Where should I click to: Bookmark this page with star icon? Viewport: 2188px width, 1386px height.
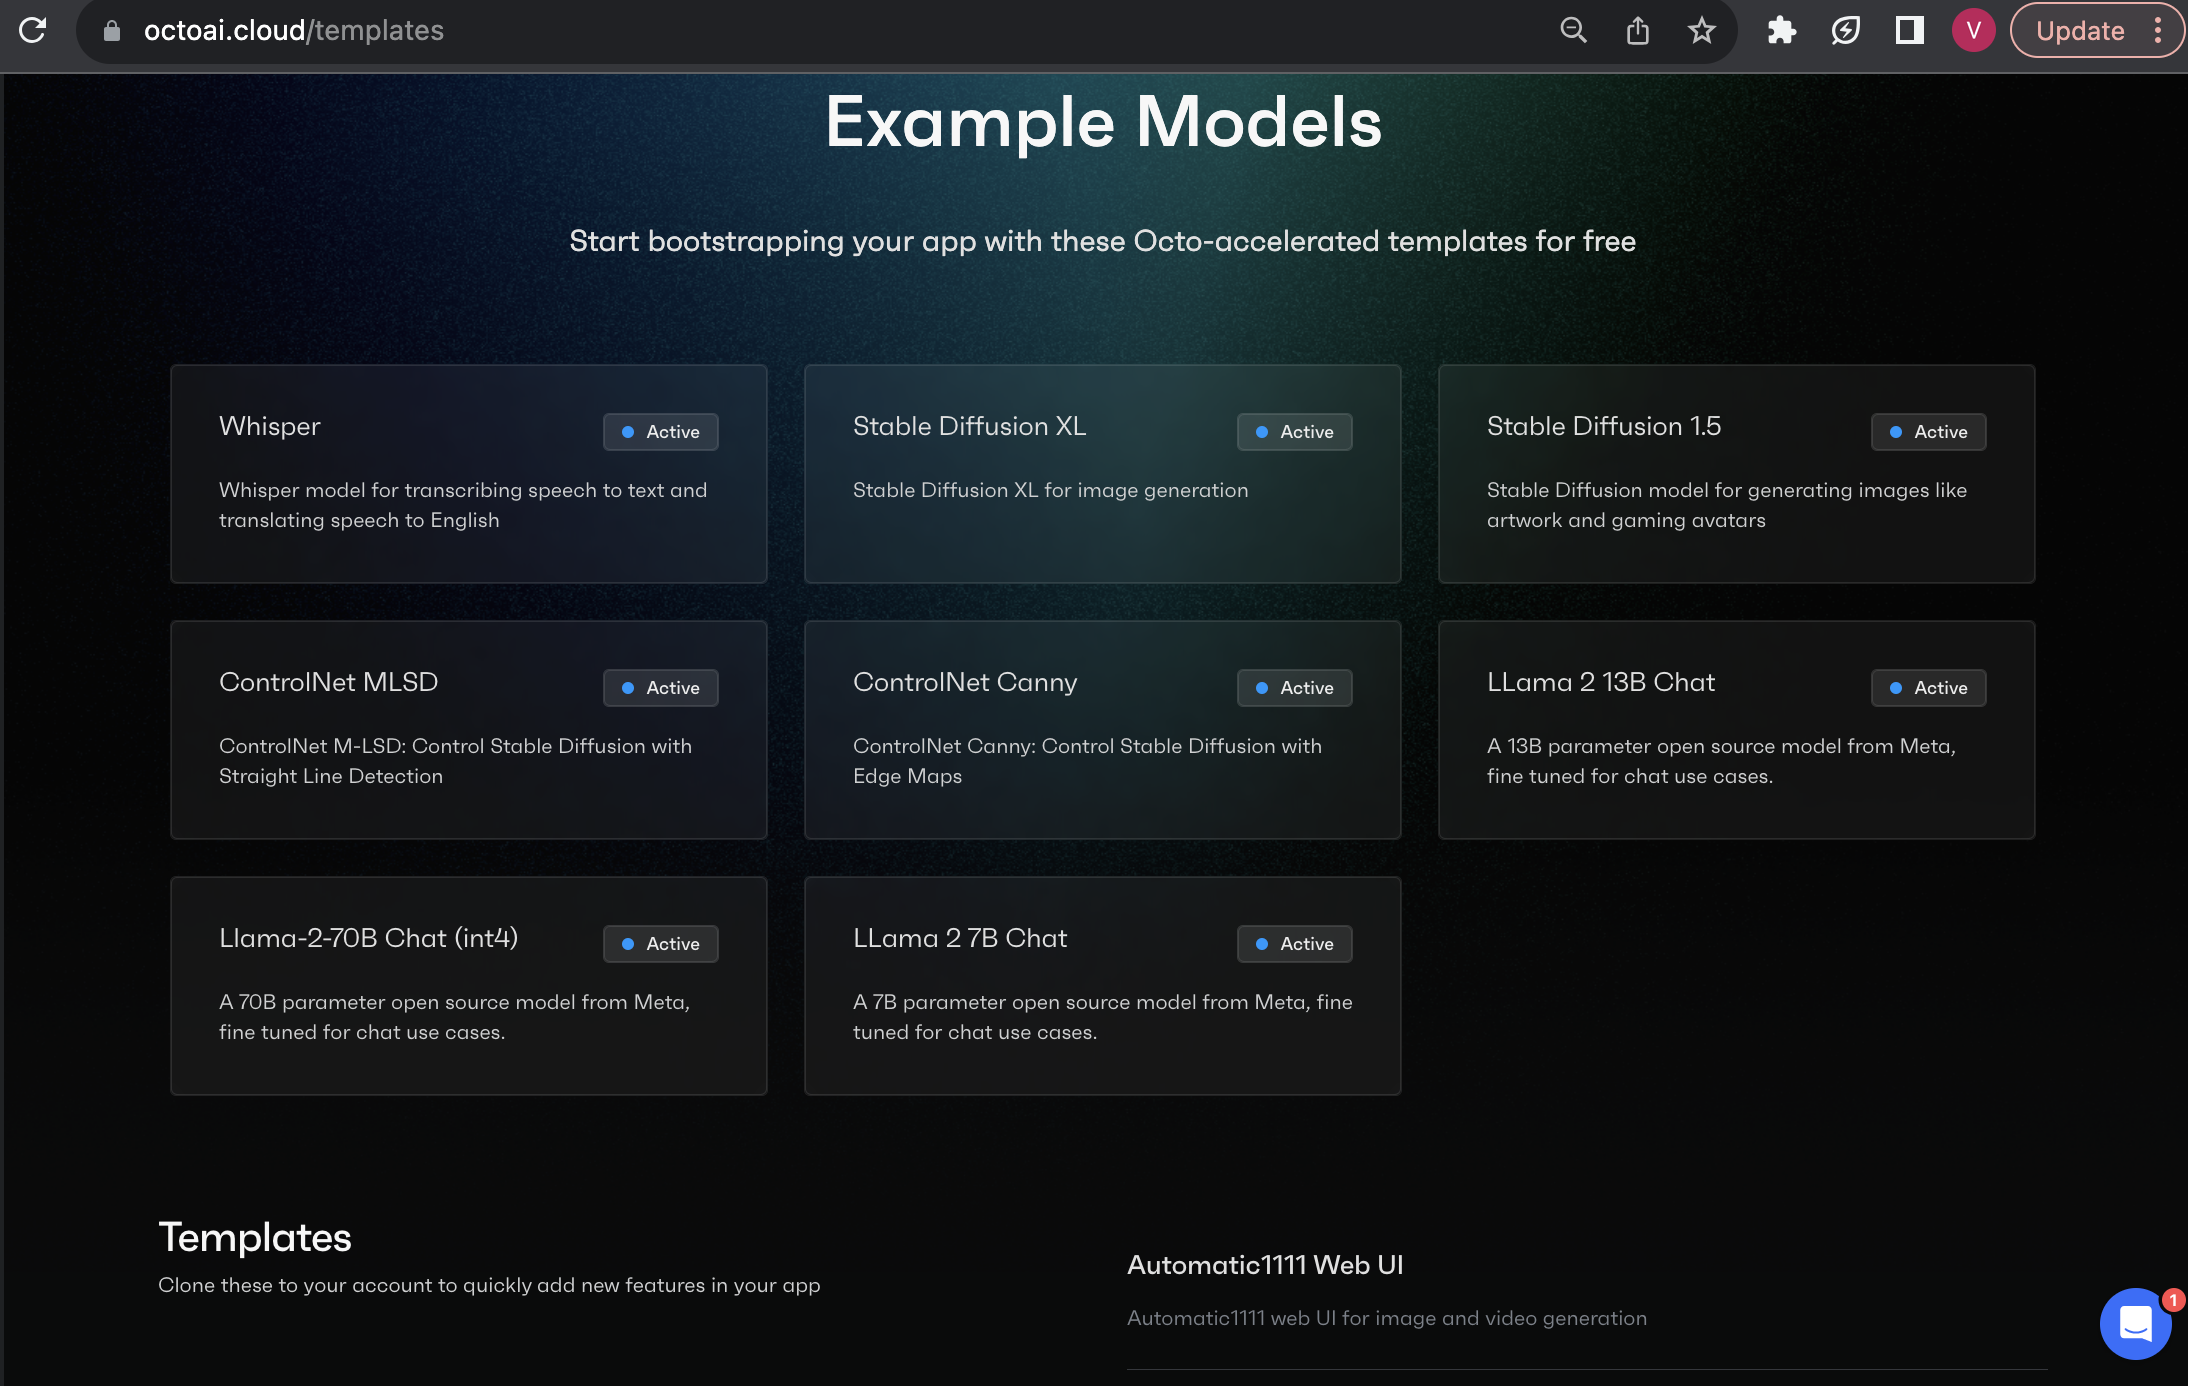pos(1701,31)
